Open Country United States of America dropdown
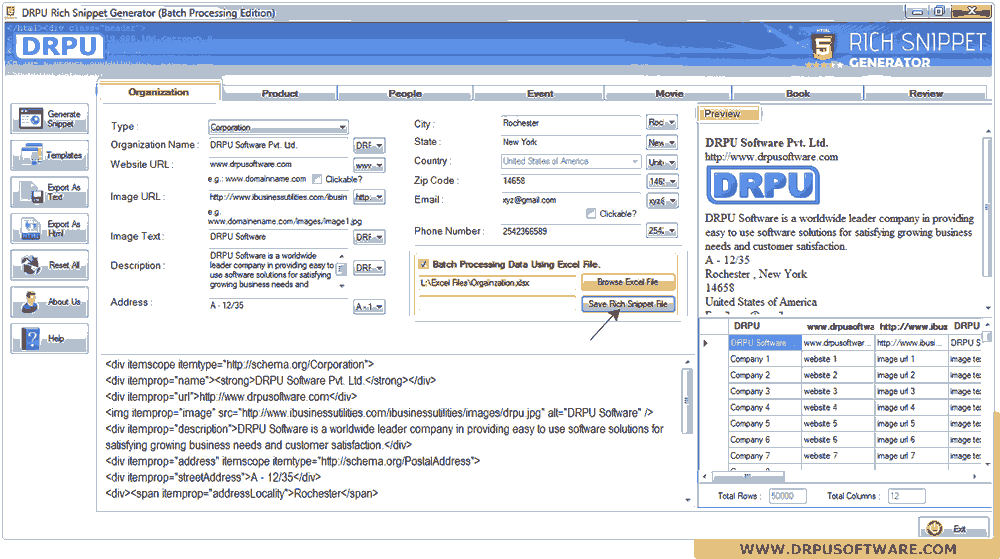 [x=571, y=161]
